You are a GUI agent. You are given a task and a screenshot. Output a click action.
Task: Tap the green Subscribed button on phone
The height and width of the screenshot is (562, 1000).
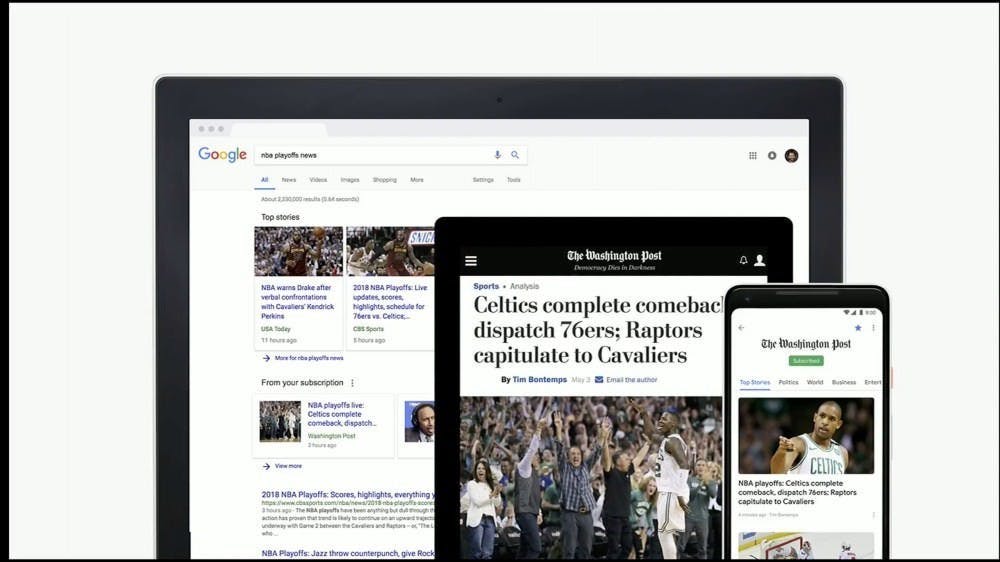point(805,360)
